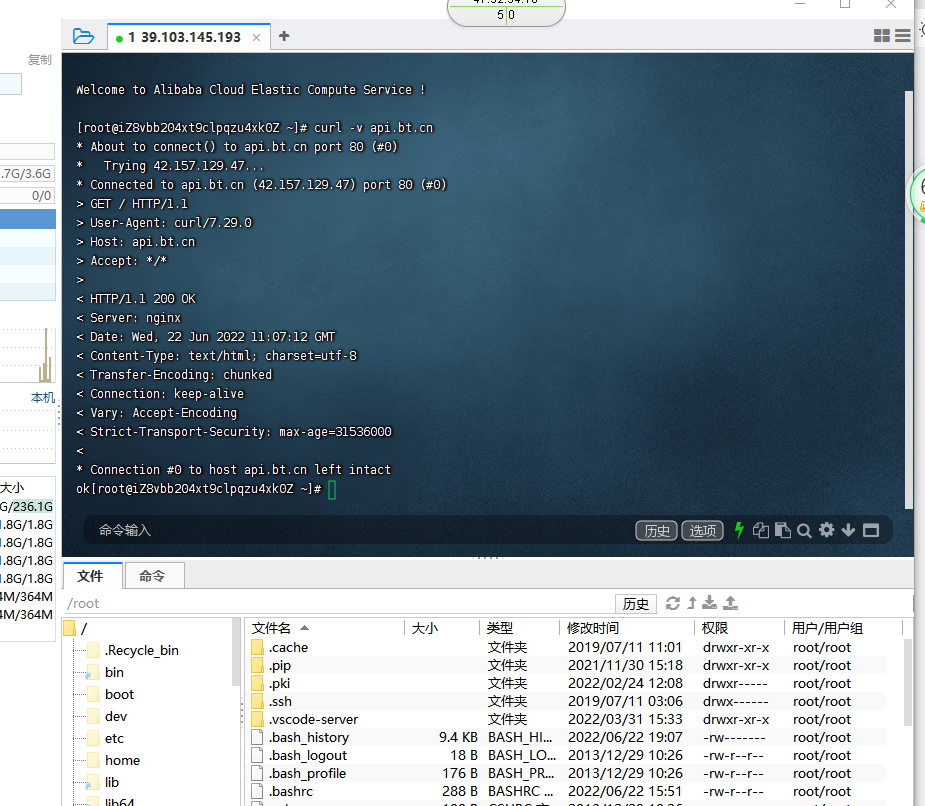Open terminal 选项 button
The image size is (925, 806).
coord(703,530)
